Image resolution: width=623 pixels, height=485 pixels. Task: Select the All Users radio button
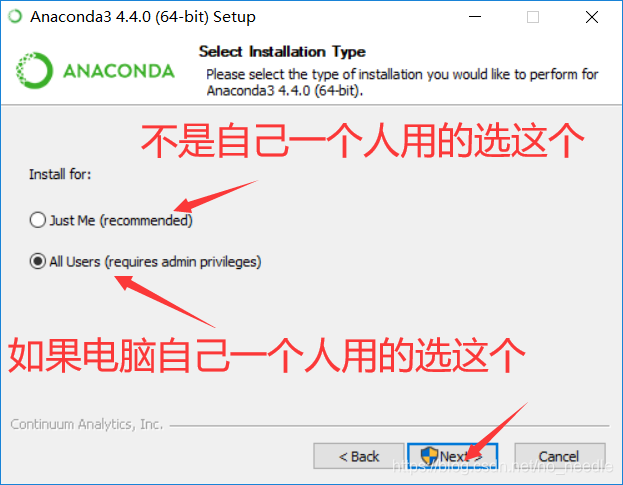[38, 261]
